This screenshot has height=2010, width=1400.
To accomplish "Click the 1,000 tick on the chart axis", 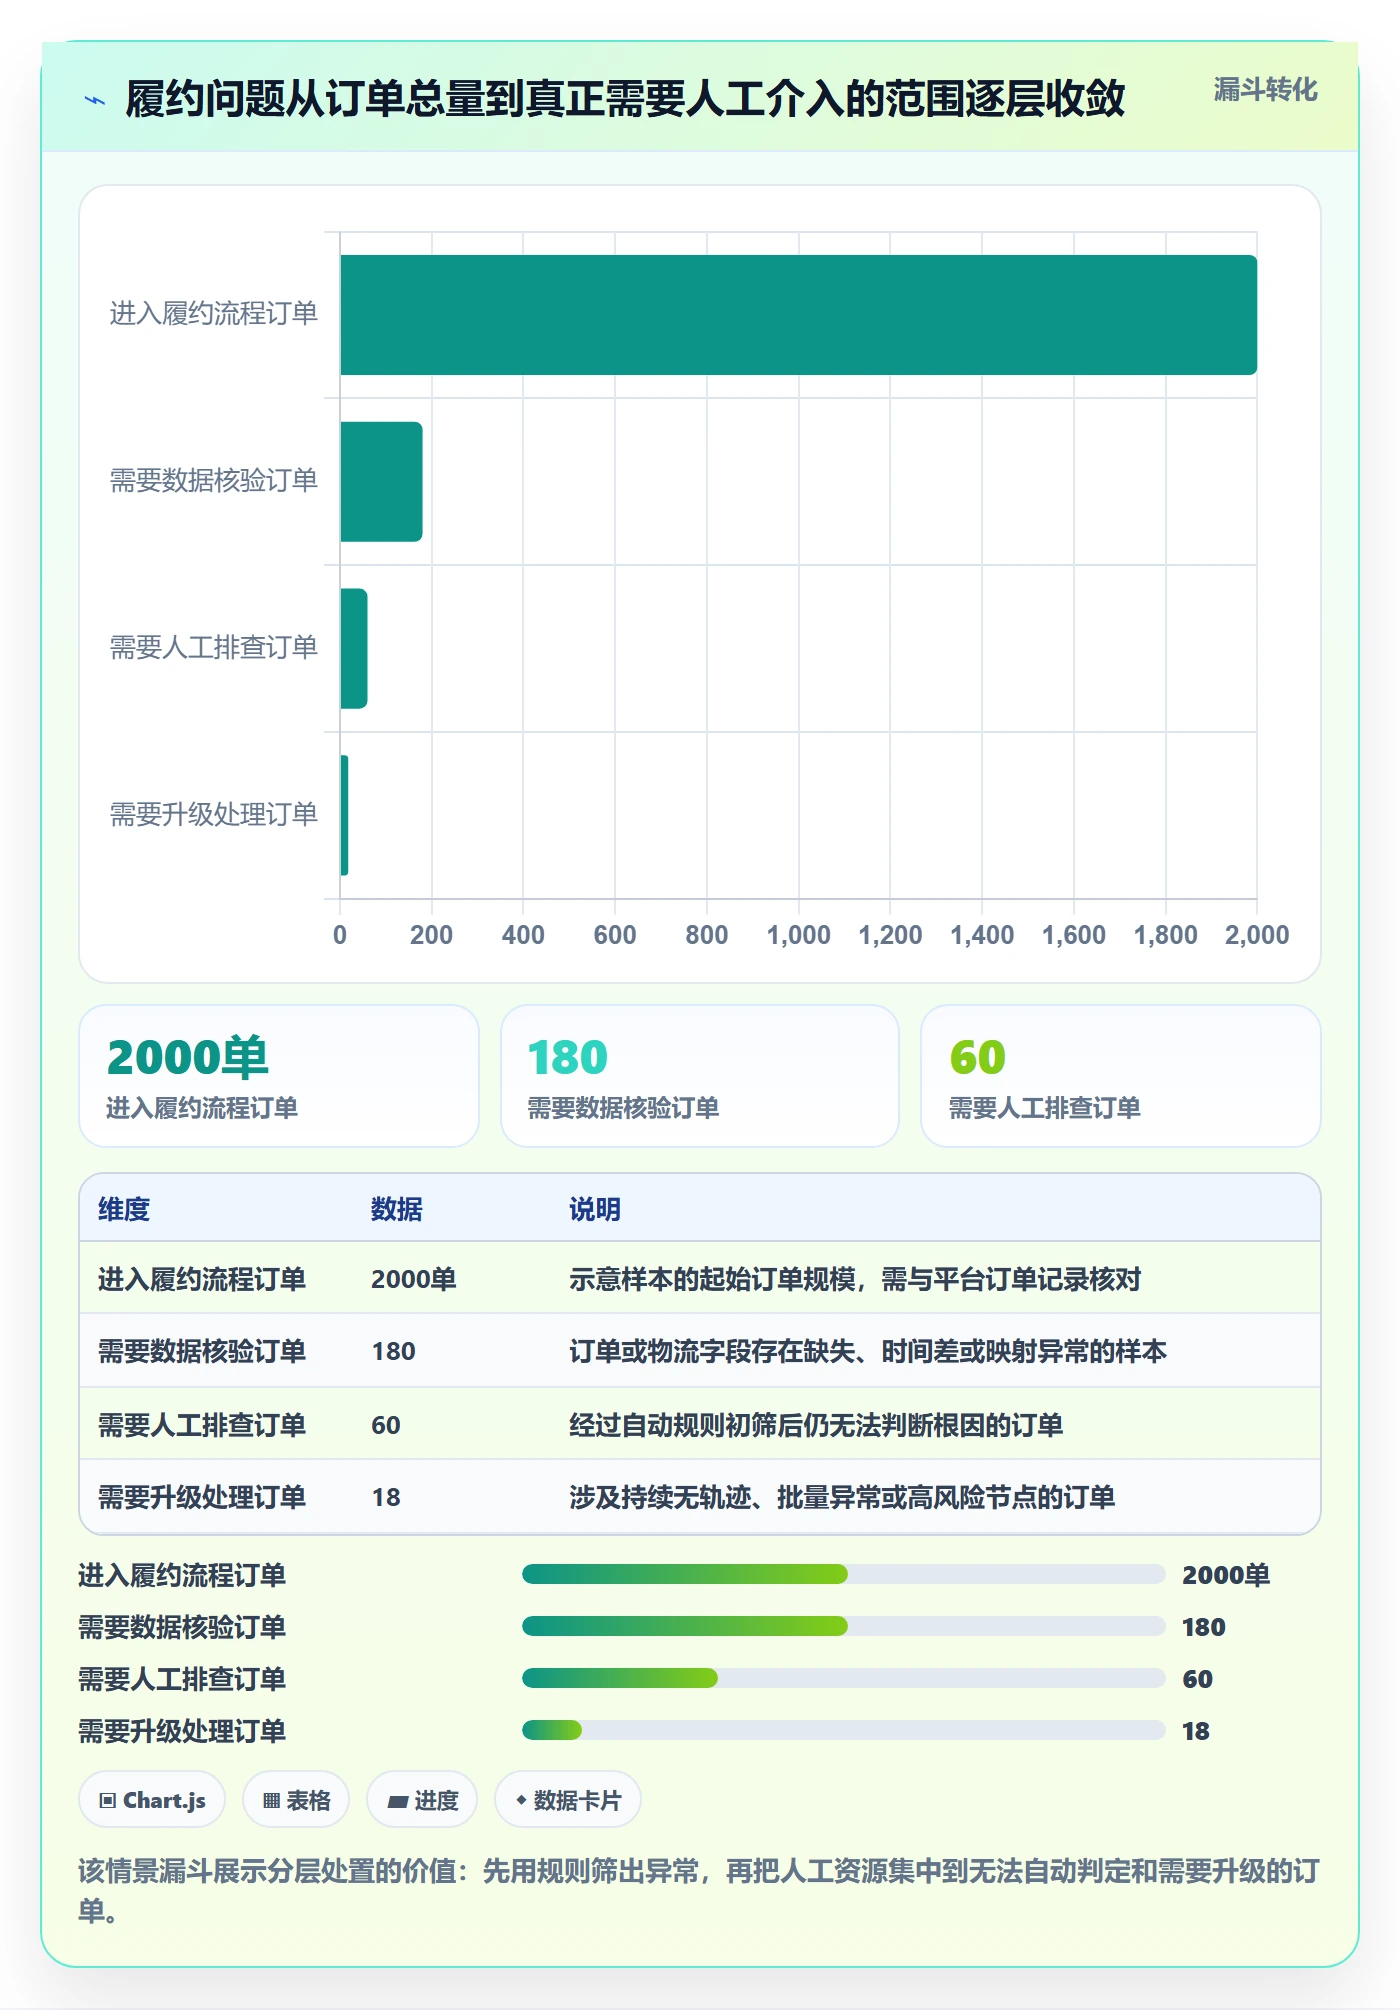I will (x=798, y=935).
